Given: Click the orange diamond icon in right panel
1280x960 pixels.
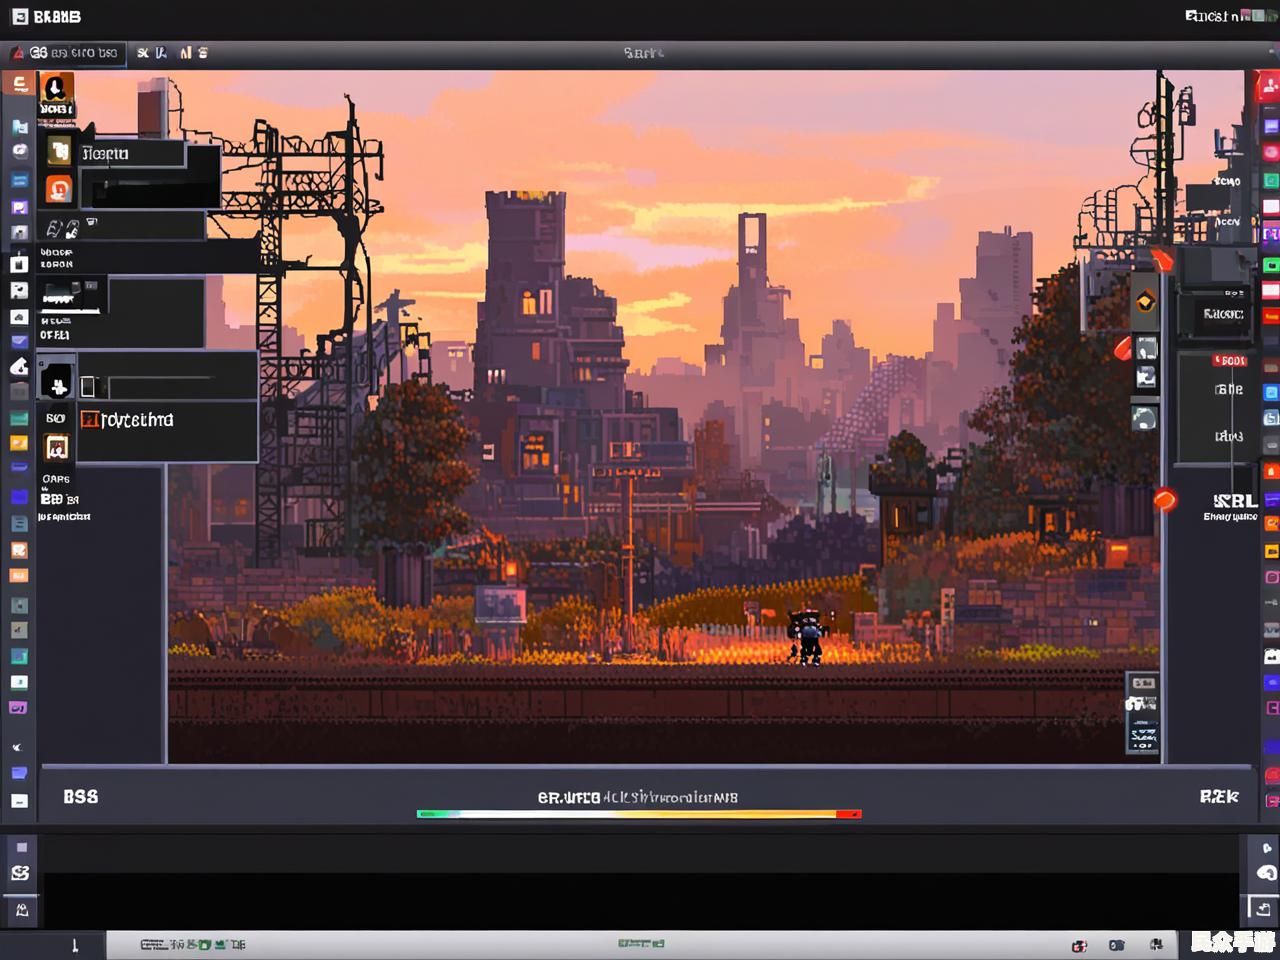Looking at the screenshot, I should pos(1145,302).
